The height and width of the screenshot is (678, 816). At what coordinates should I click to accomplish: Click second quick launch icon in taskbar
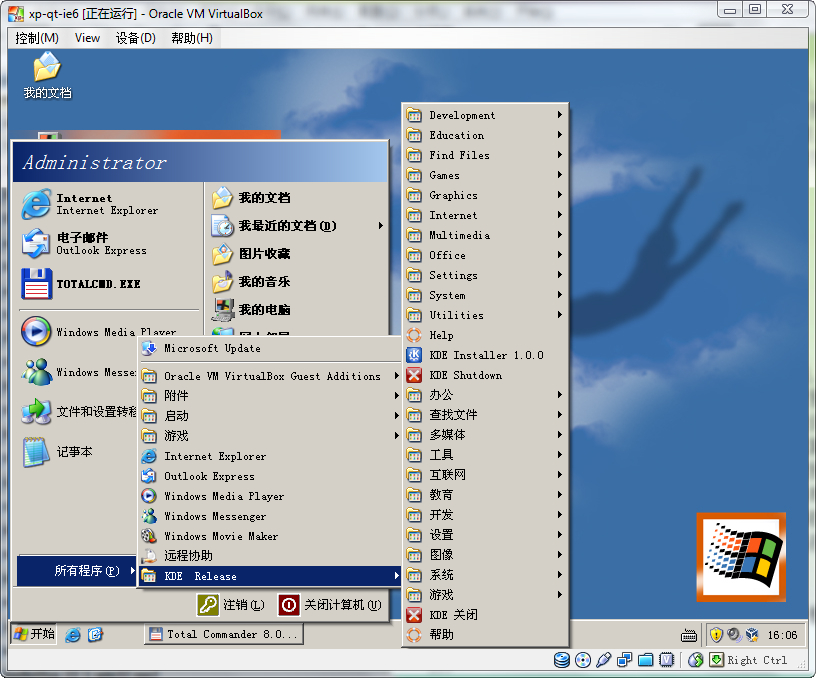point(95,634)
